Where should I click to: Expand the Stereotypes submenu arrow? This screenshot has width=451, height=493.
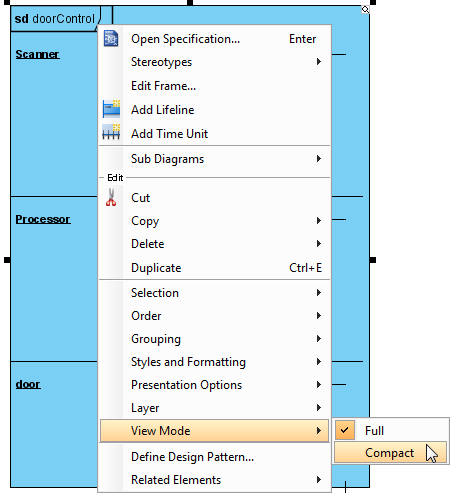[319, 62]
